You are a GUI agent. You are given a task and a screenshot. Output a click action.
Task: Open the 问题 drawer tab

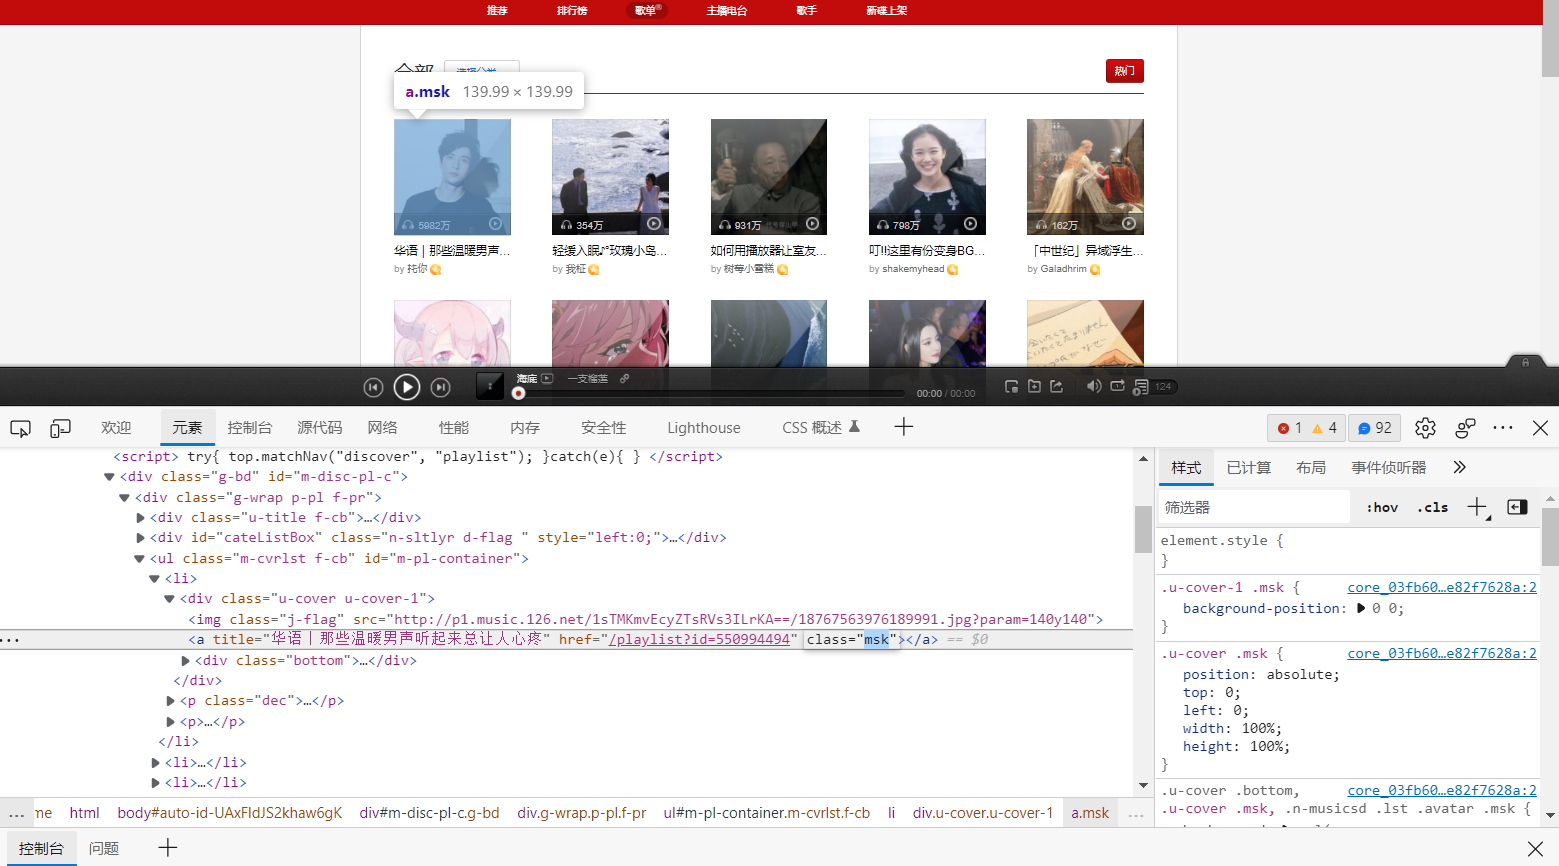pyautogui.click(x=104, y=848)
